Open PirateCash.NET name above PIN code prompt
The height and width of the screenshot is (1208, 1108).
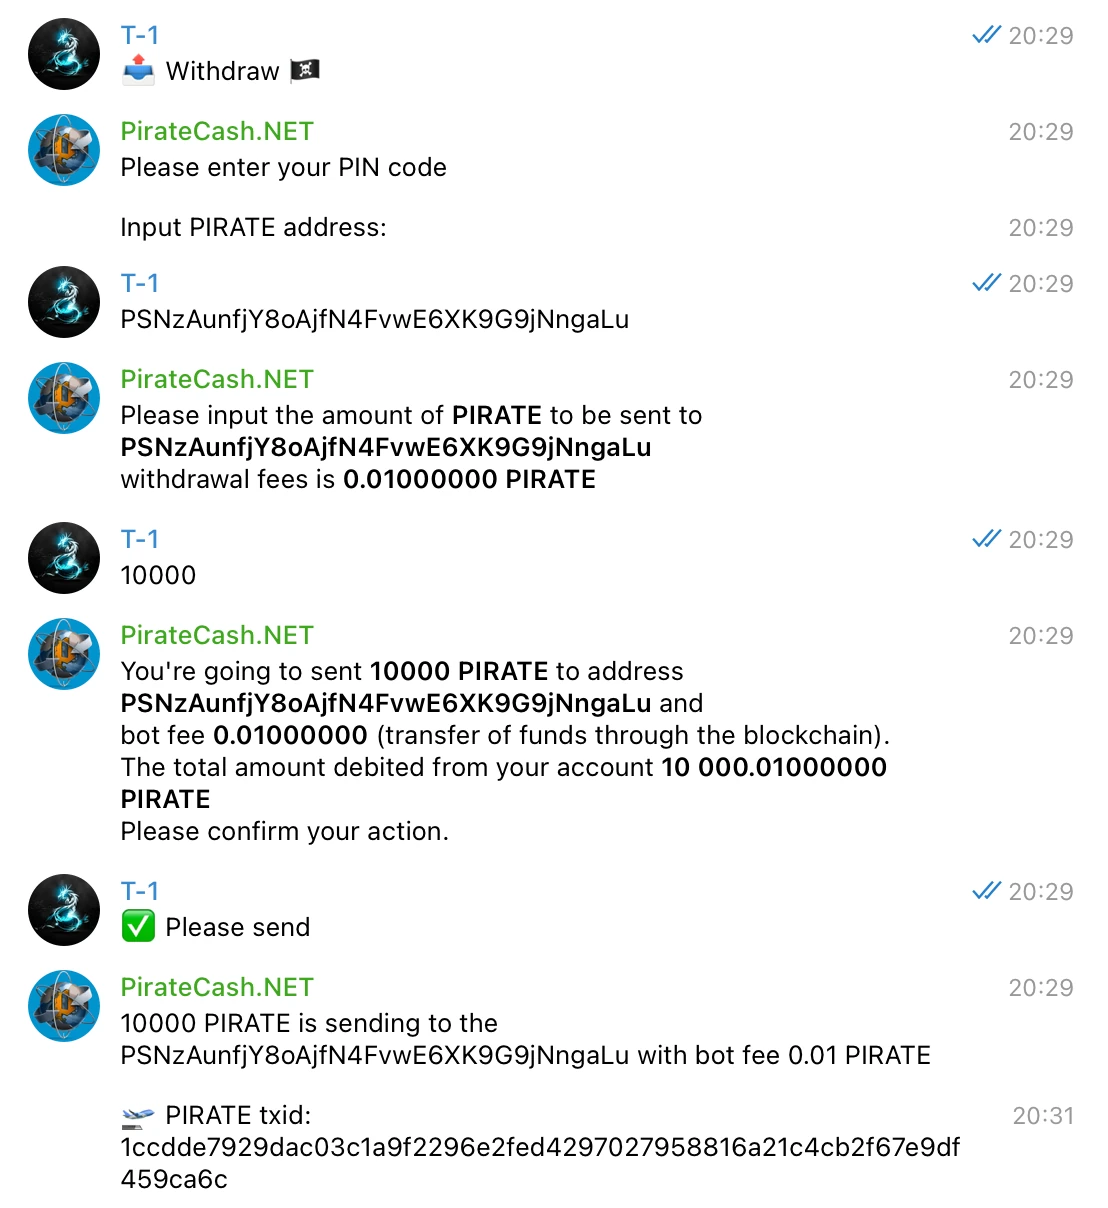pos(217,131)
